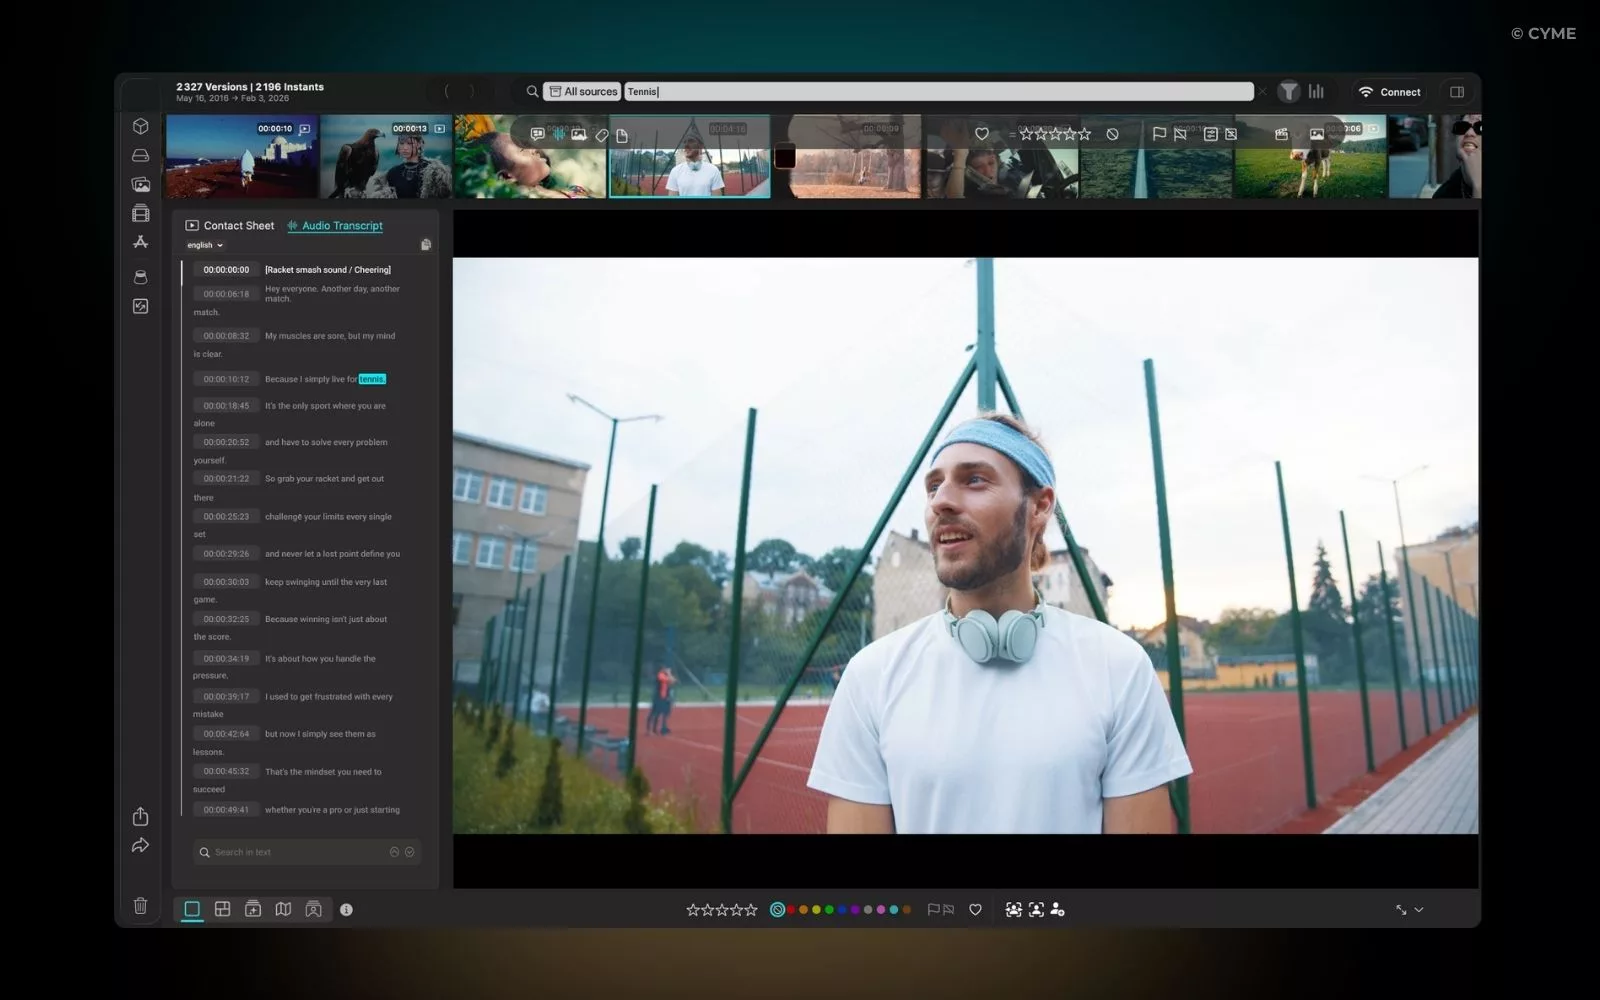Toggle the right sidebar panel
The height and width of the screenshot is (1000, 1600).
click(x=1457, y=92)
